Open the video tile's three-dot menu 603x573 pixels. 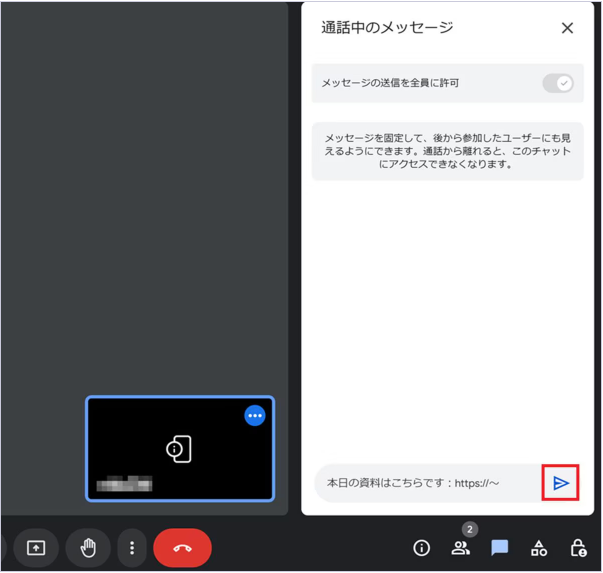click(255, 416)
